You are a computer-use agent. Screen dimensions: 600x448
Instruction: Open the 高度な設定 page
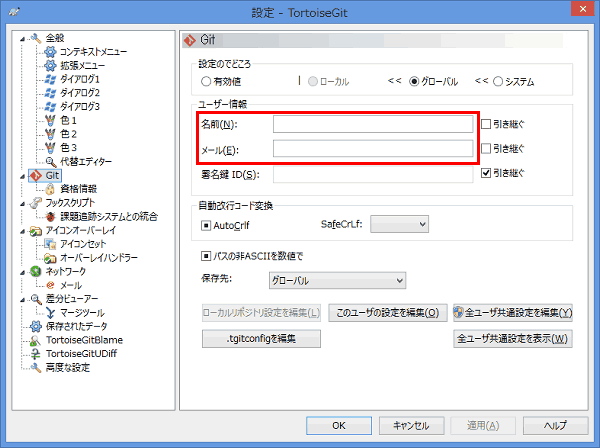[x=68, y=368]
